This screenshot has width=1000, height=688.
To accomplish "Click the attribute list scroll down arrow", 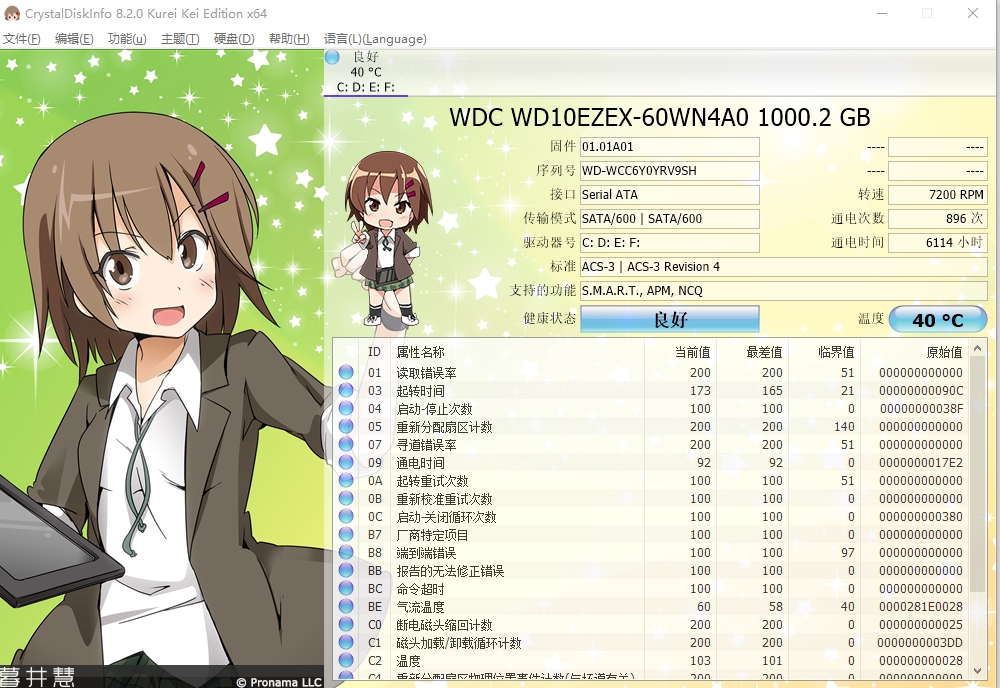I will (x=977, y=670).
